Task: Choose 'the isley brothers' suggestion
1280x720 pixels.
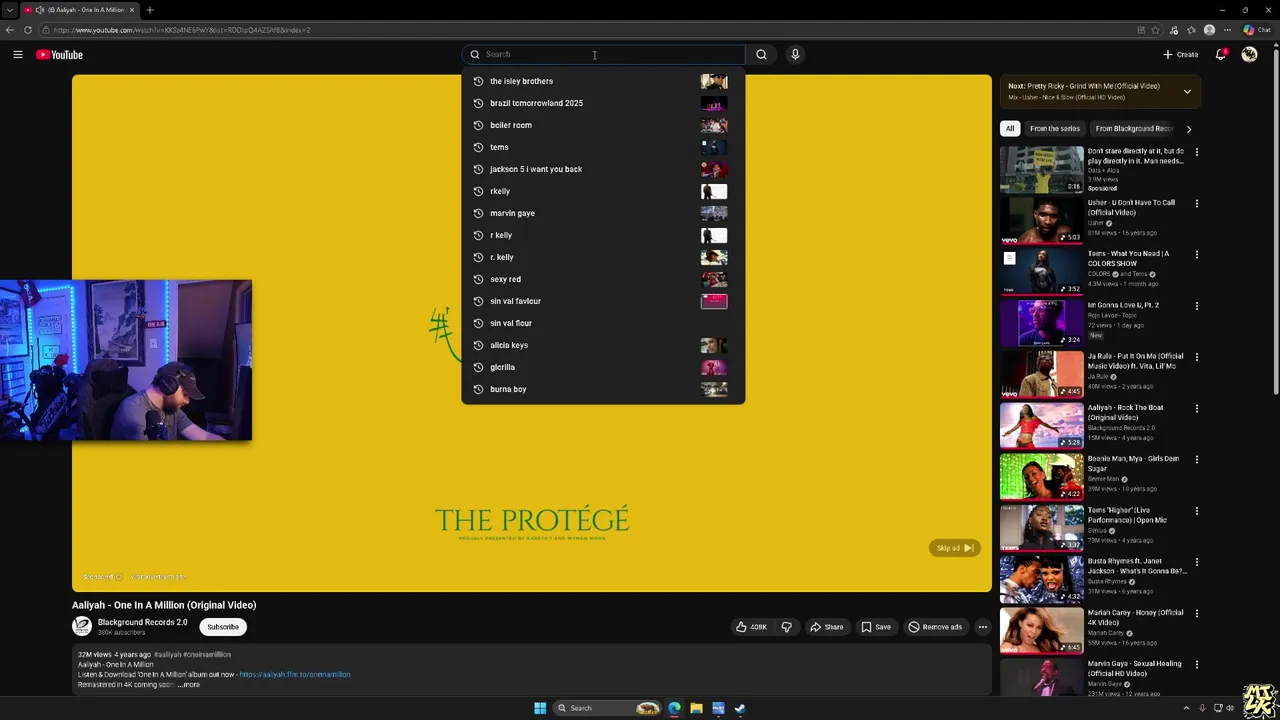Action: [x=603, y=81]
